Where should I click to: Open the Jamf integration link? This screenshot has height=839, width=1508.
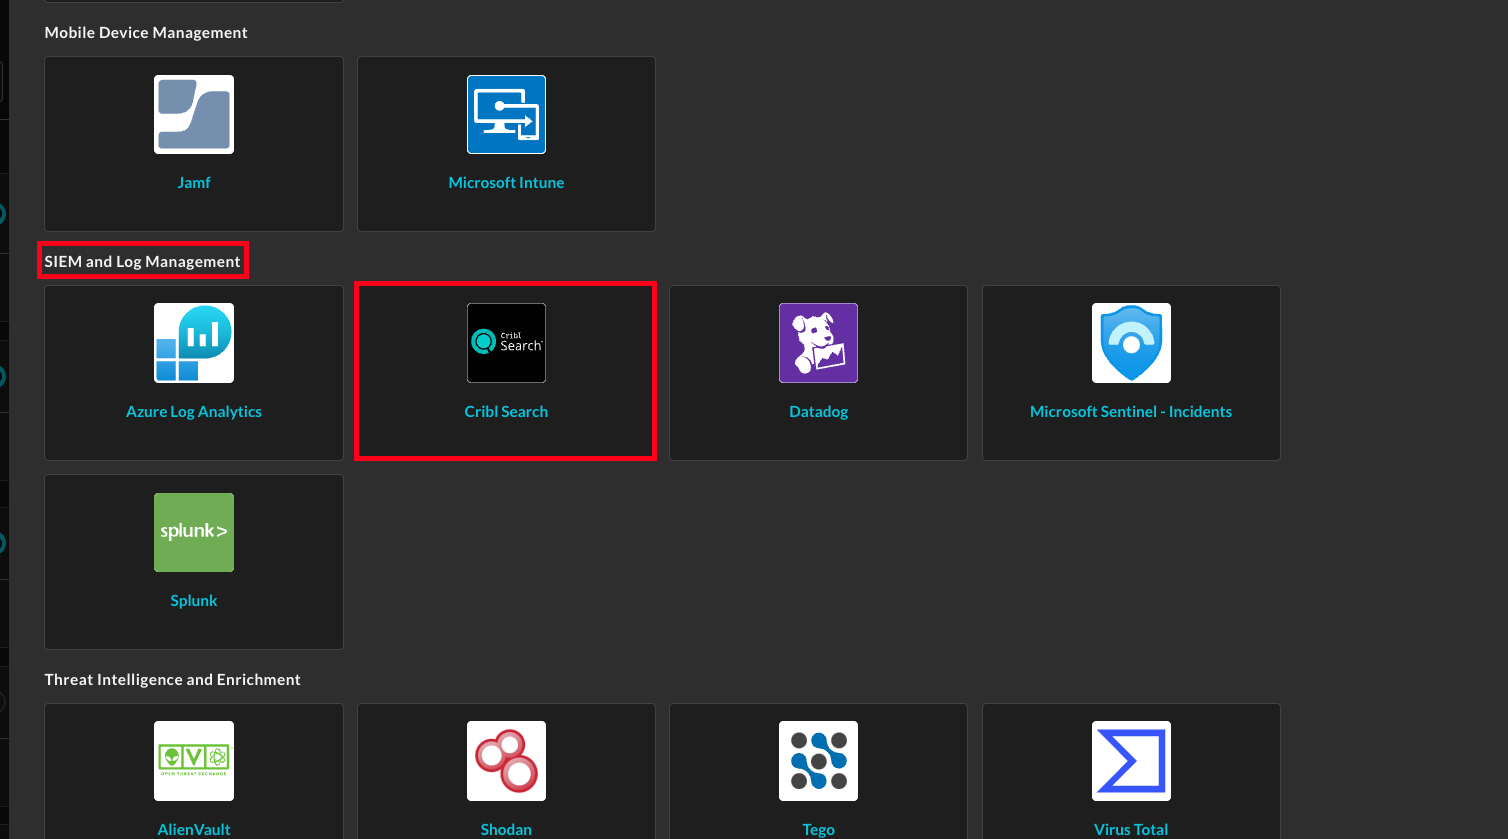tap(194, 183)
